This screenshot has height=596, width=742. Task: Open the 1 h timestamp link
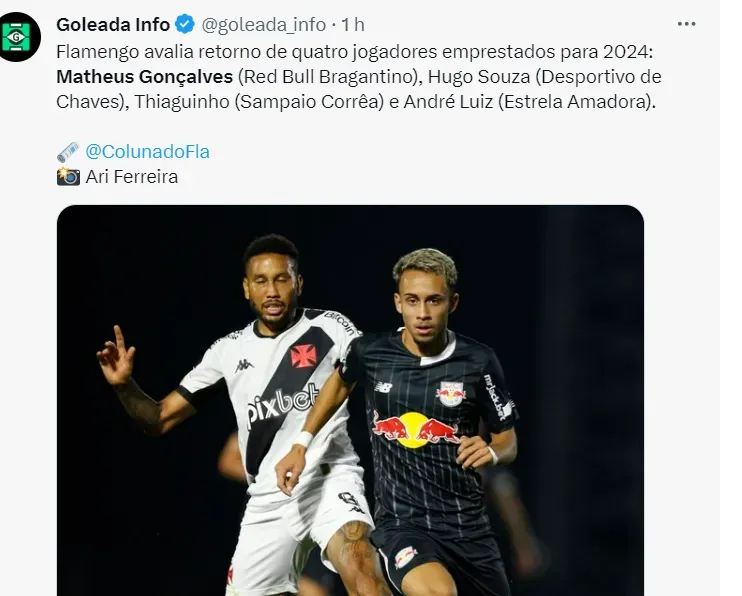[353, 25]
